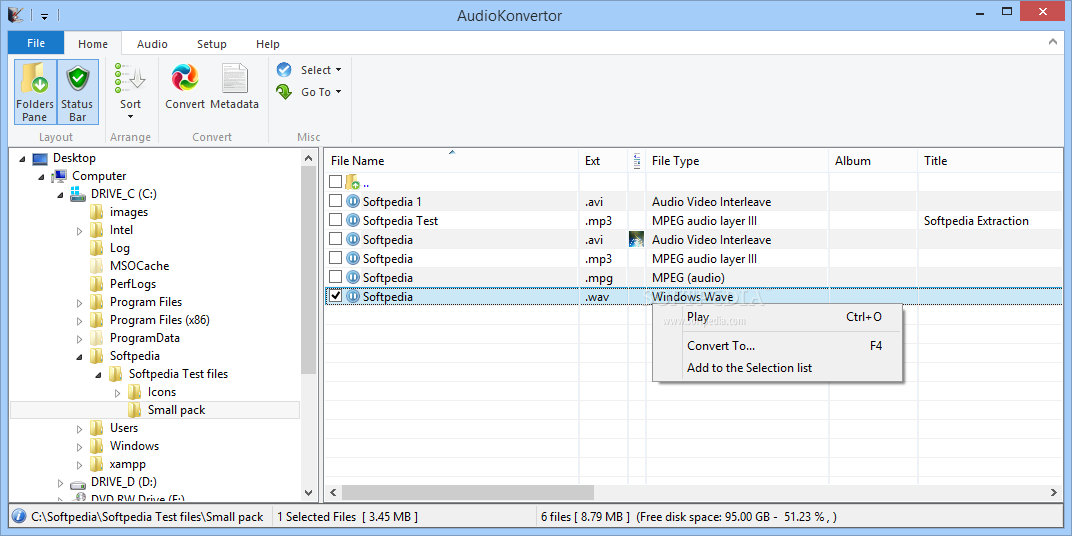This screenshot has height=536, width=1072.
Task: Select the MSOCache folder in tree
Action: [x=139, y=266]
